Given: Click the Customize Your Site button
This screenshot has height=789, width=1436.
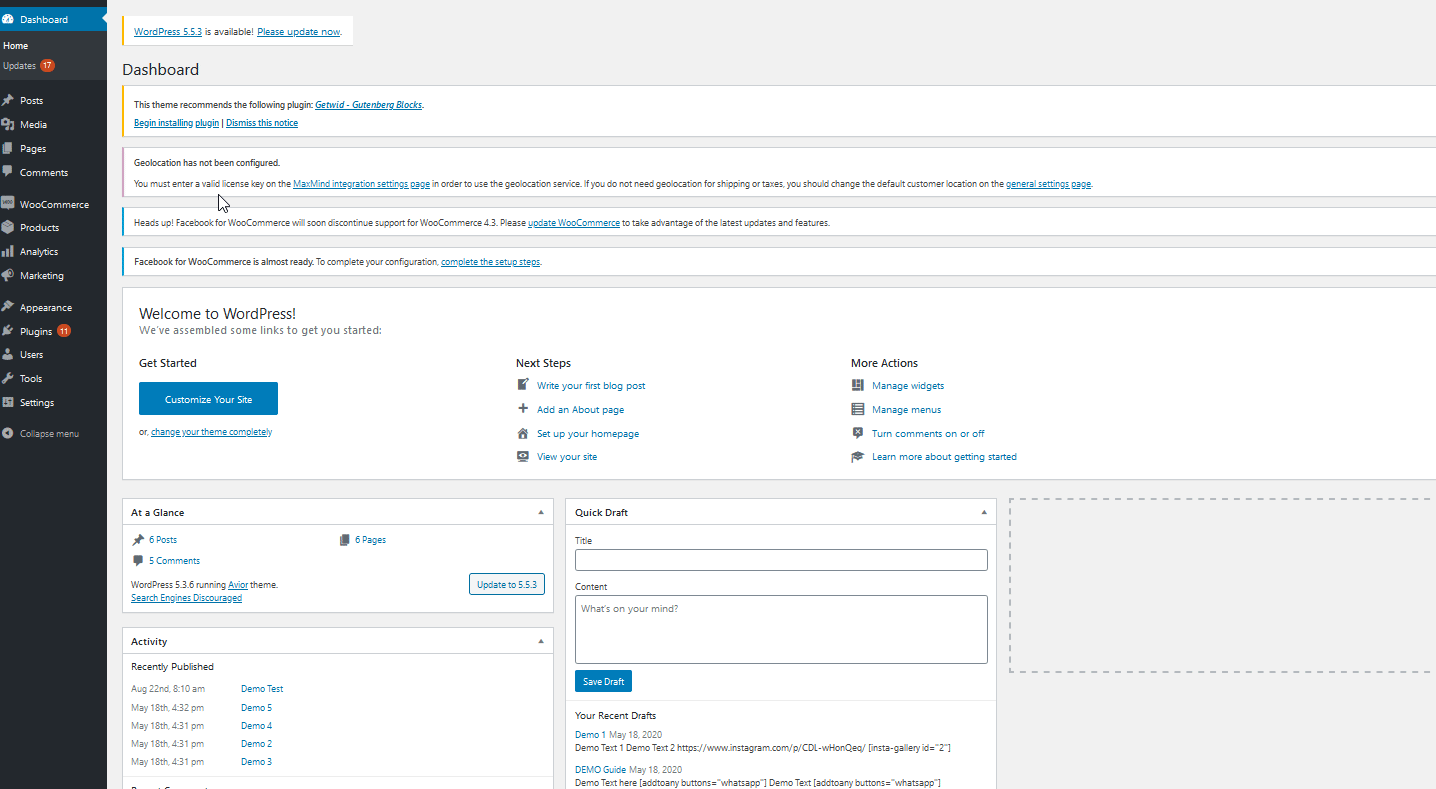Looking at the screenshot, I should (208, 398).
